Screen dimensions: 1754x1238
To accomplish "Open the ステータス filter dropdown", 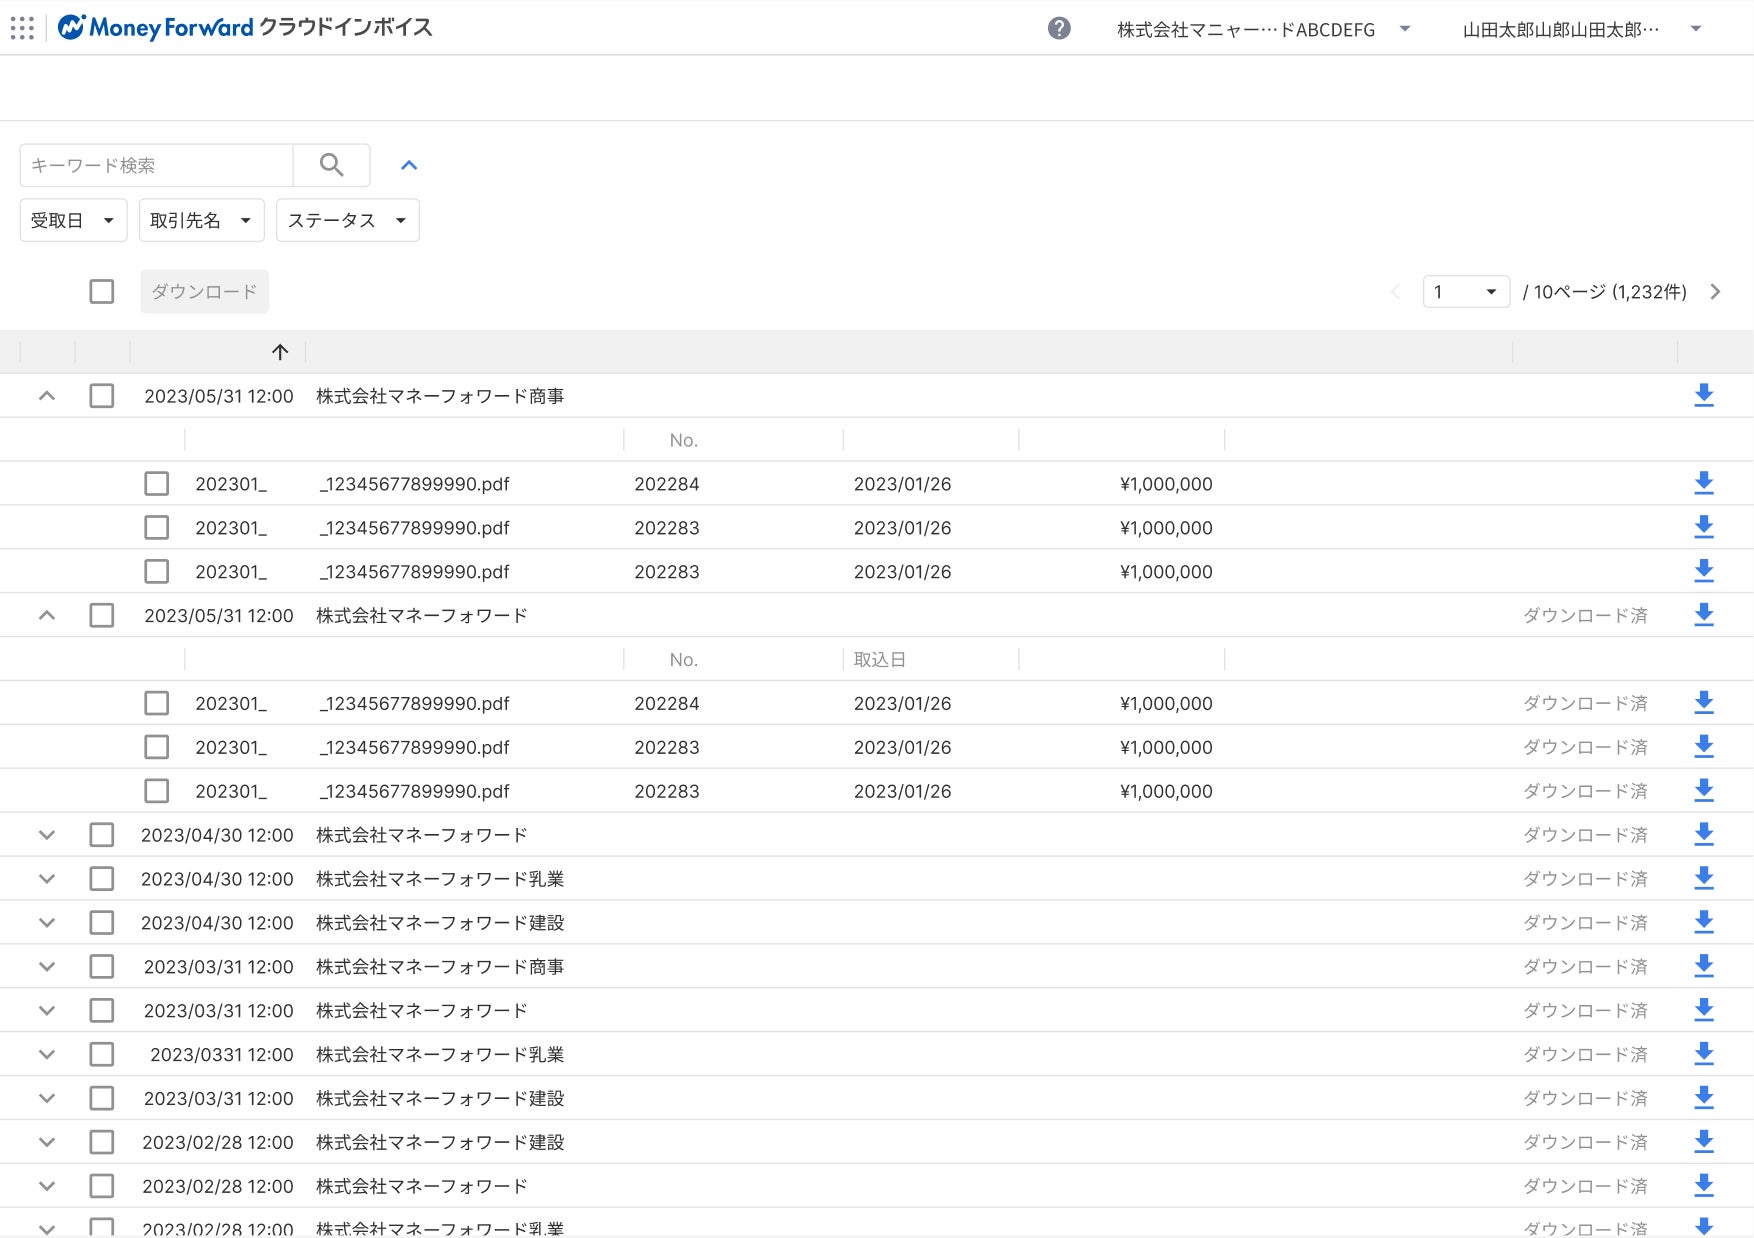I will [x=347, y=221].
